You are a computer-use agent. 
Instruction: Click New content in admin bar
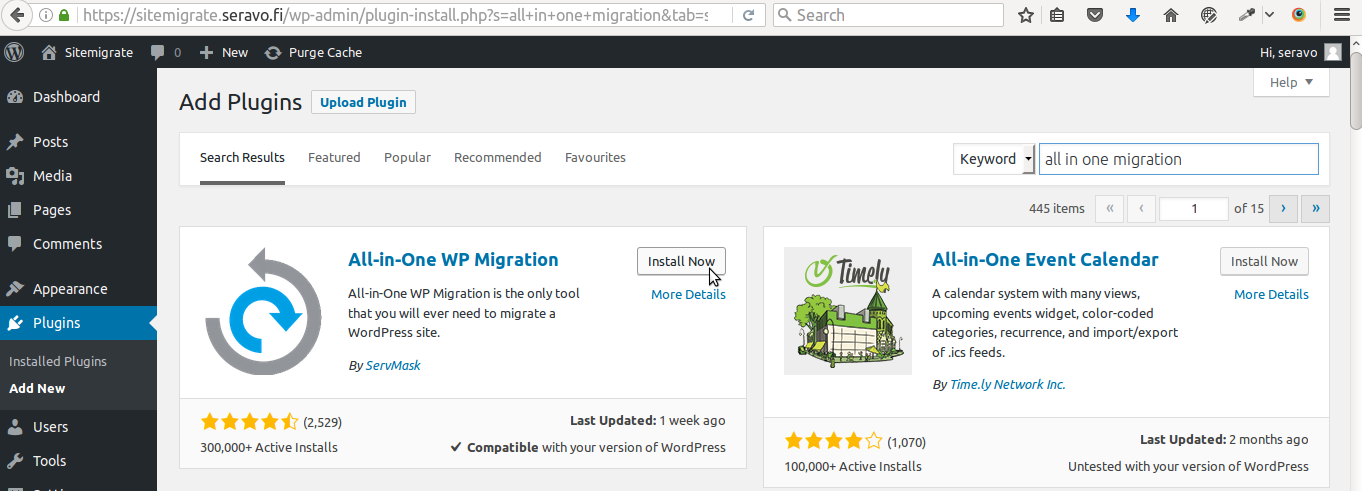click(223, 52)
